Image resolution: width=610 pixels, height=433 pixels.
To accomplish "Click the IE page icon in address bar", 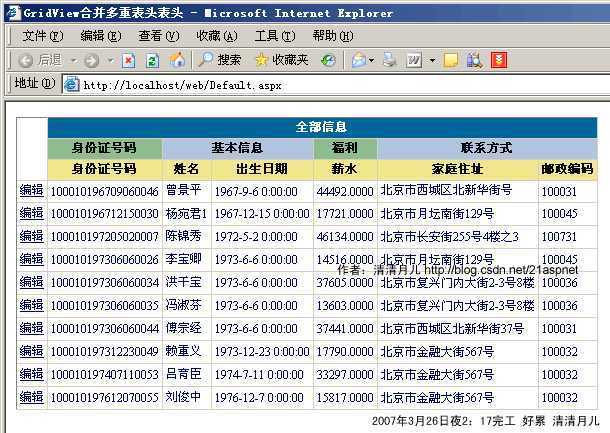I will tap(72, 84).
